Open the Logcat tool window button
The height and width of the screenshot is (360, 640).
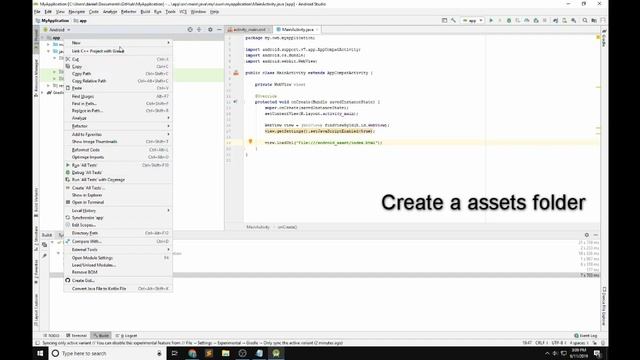126,336
